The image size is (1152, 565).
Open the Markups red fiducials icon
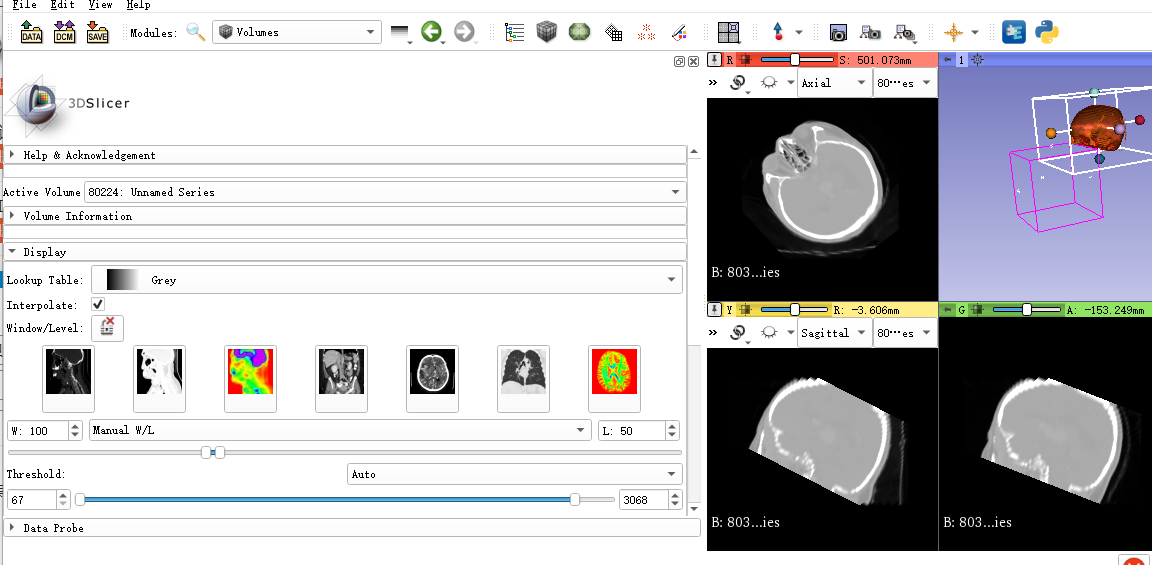click(x=647, y=32)
